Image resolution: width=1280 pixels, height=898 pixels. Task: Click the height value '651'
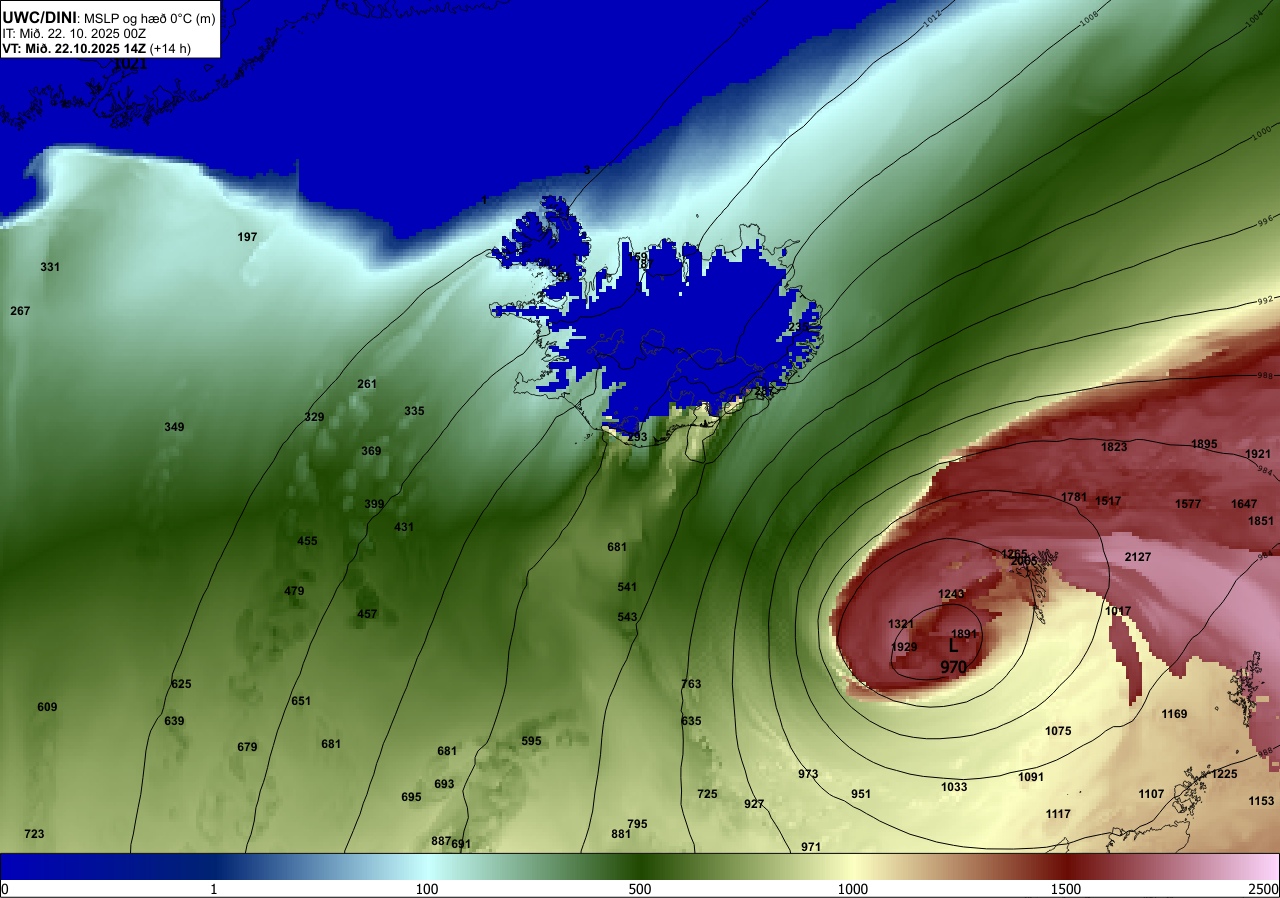point(301,701)
